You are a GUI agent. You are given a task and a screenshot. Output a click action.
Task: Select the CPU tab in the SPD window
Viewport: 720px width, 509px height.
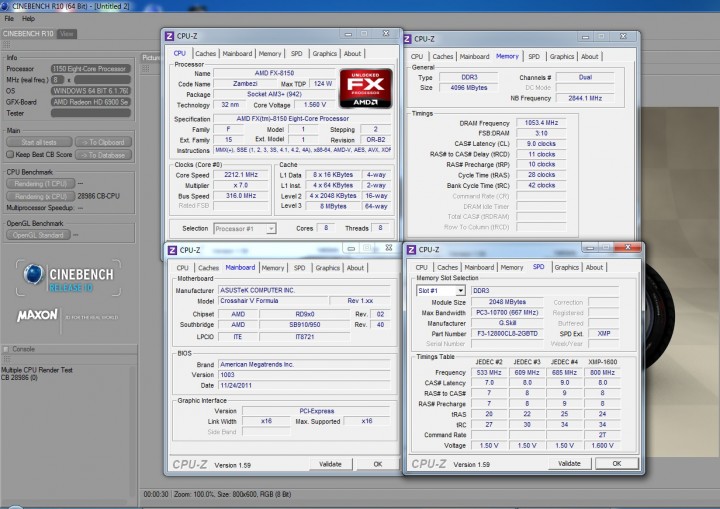point(422,267)
